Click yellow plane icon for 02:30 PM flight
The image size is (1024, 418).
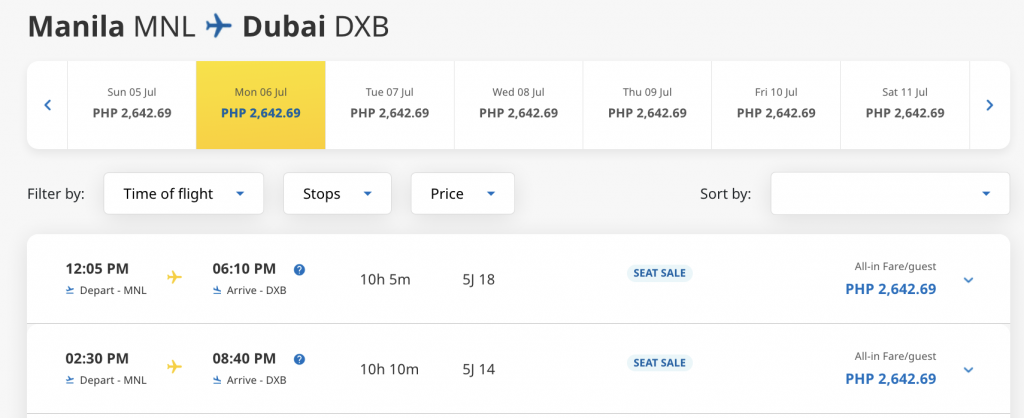(x=174, y=366)
